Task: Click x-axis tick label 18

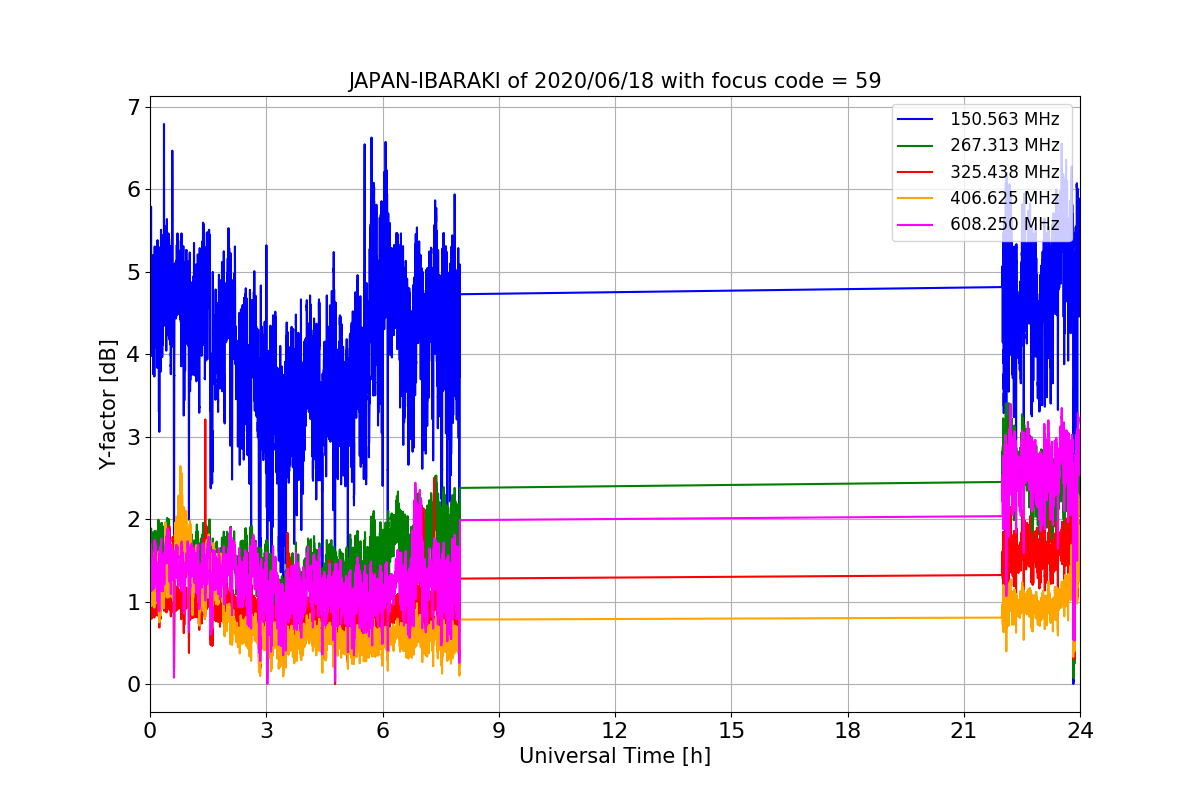Action: [847, 731]
